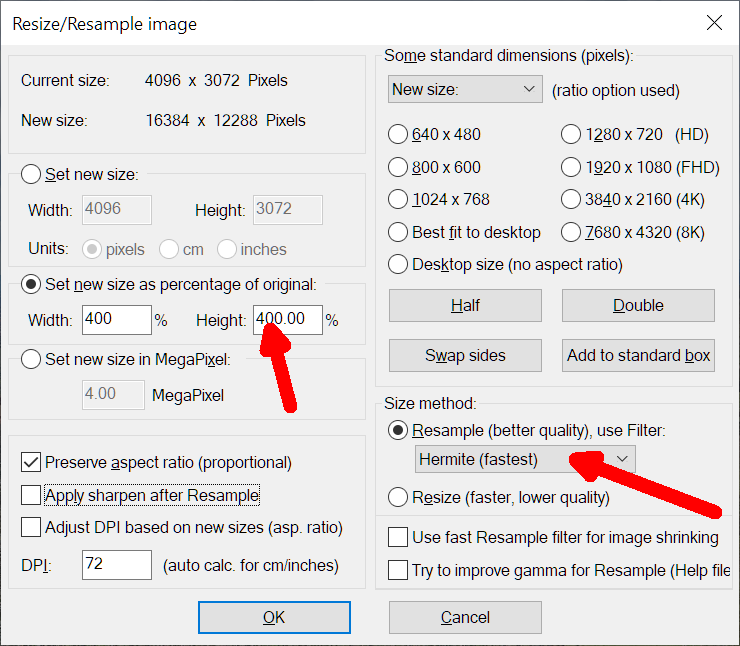Select 'Set new size in MegaPixel' option
The image size is (740, 646).
point(31,359)
